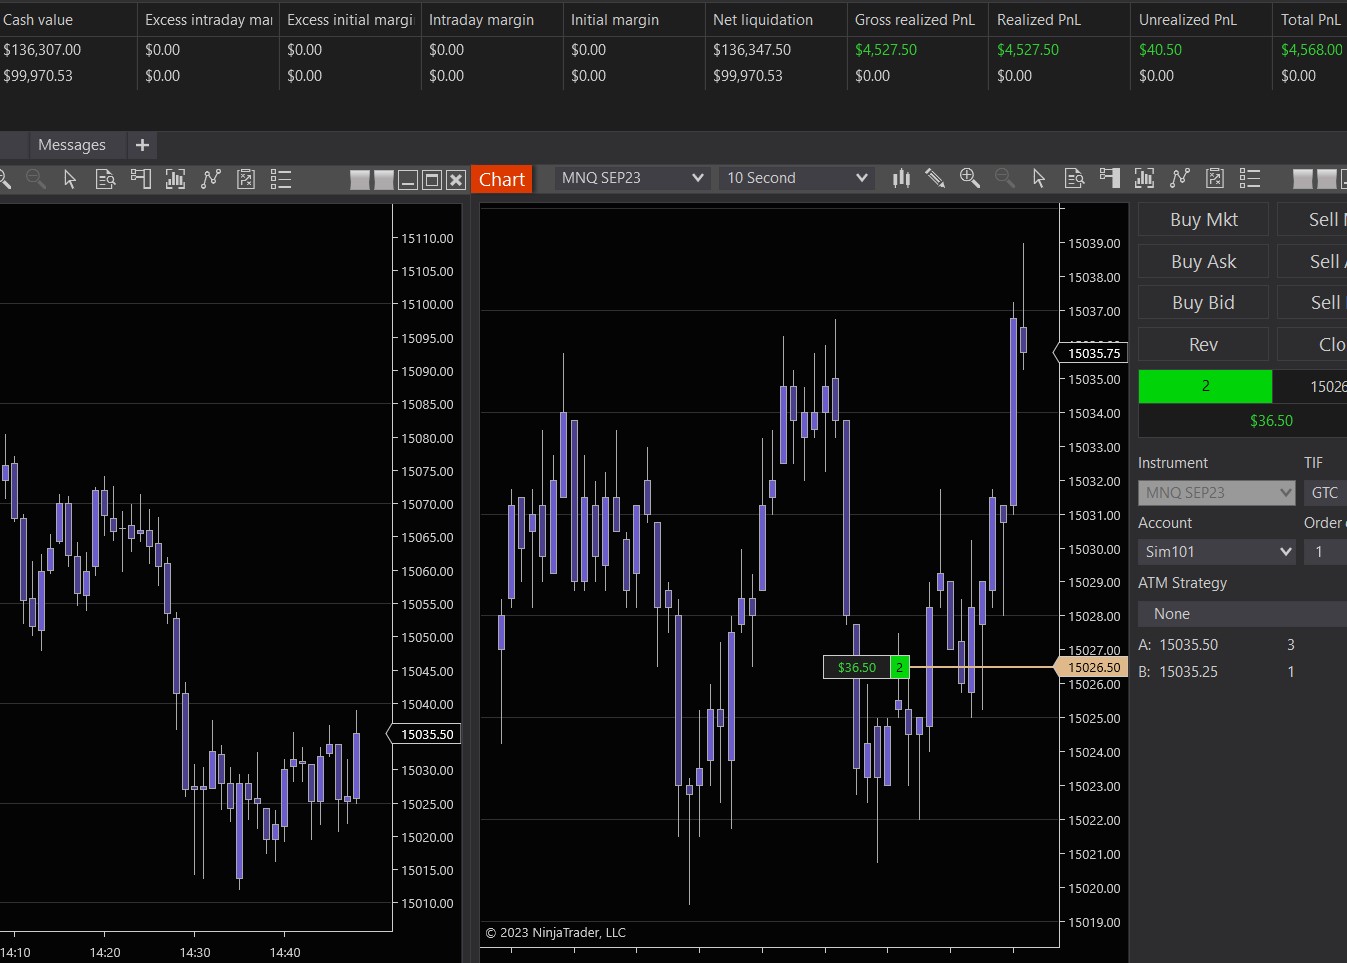
Task: Open the Sim101 account dropdown
Action: point(1217,552)
